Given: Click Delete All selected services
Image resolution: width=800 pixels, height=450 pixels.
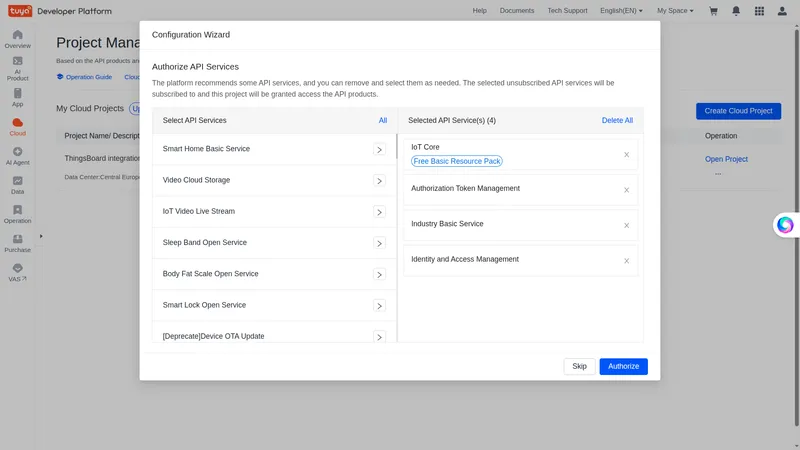Looking at the screenshot, I should point(617,120).
